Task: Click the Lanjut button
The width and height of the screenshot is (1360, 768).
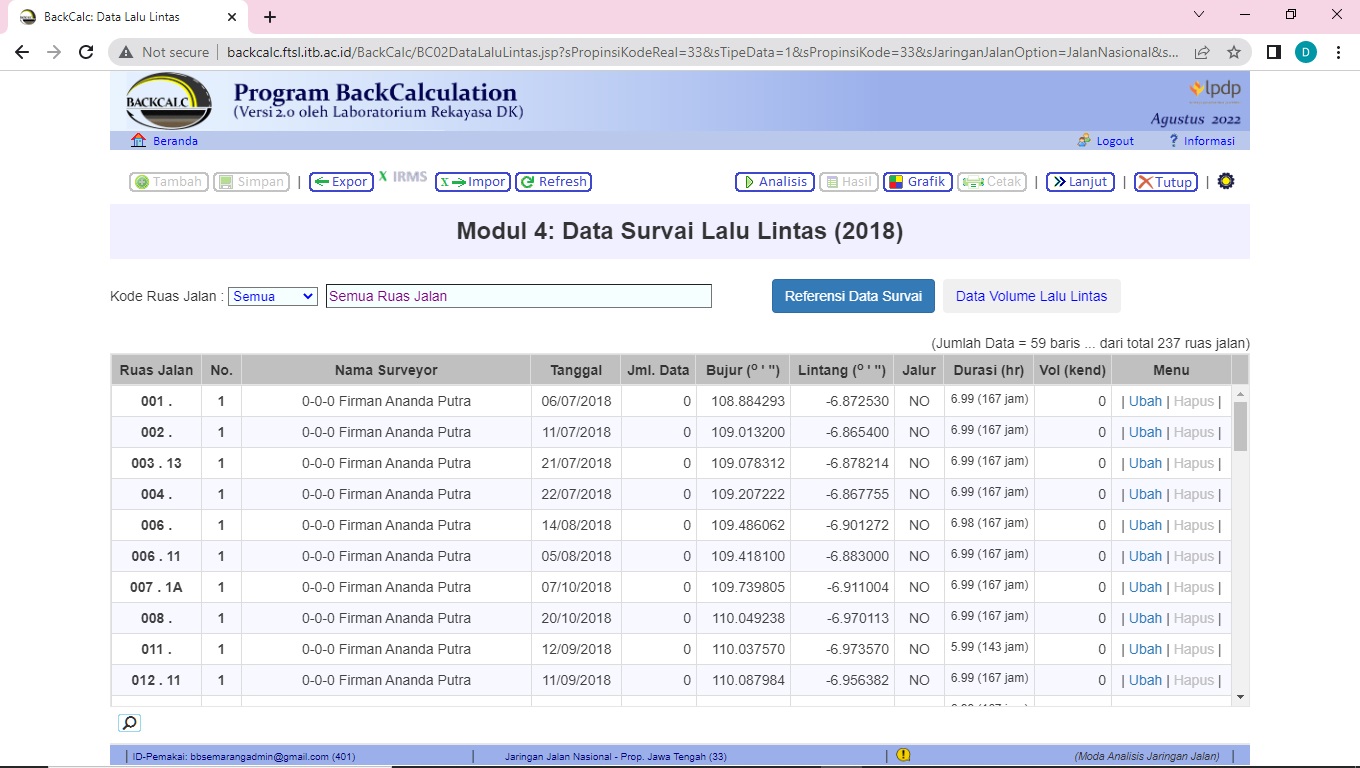Action: (1080, 182)
